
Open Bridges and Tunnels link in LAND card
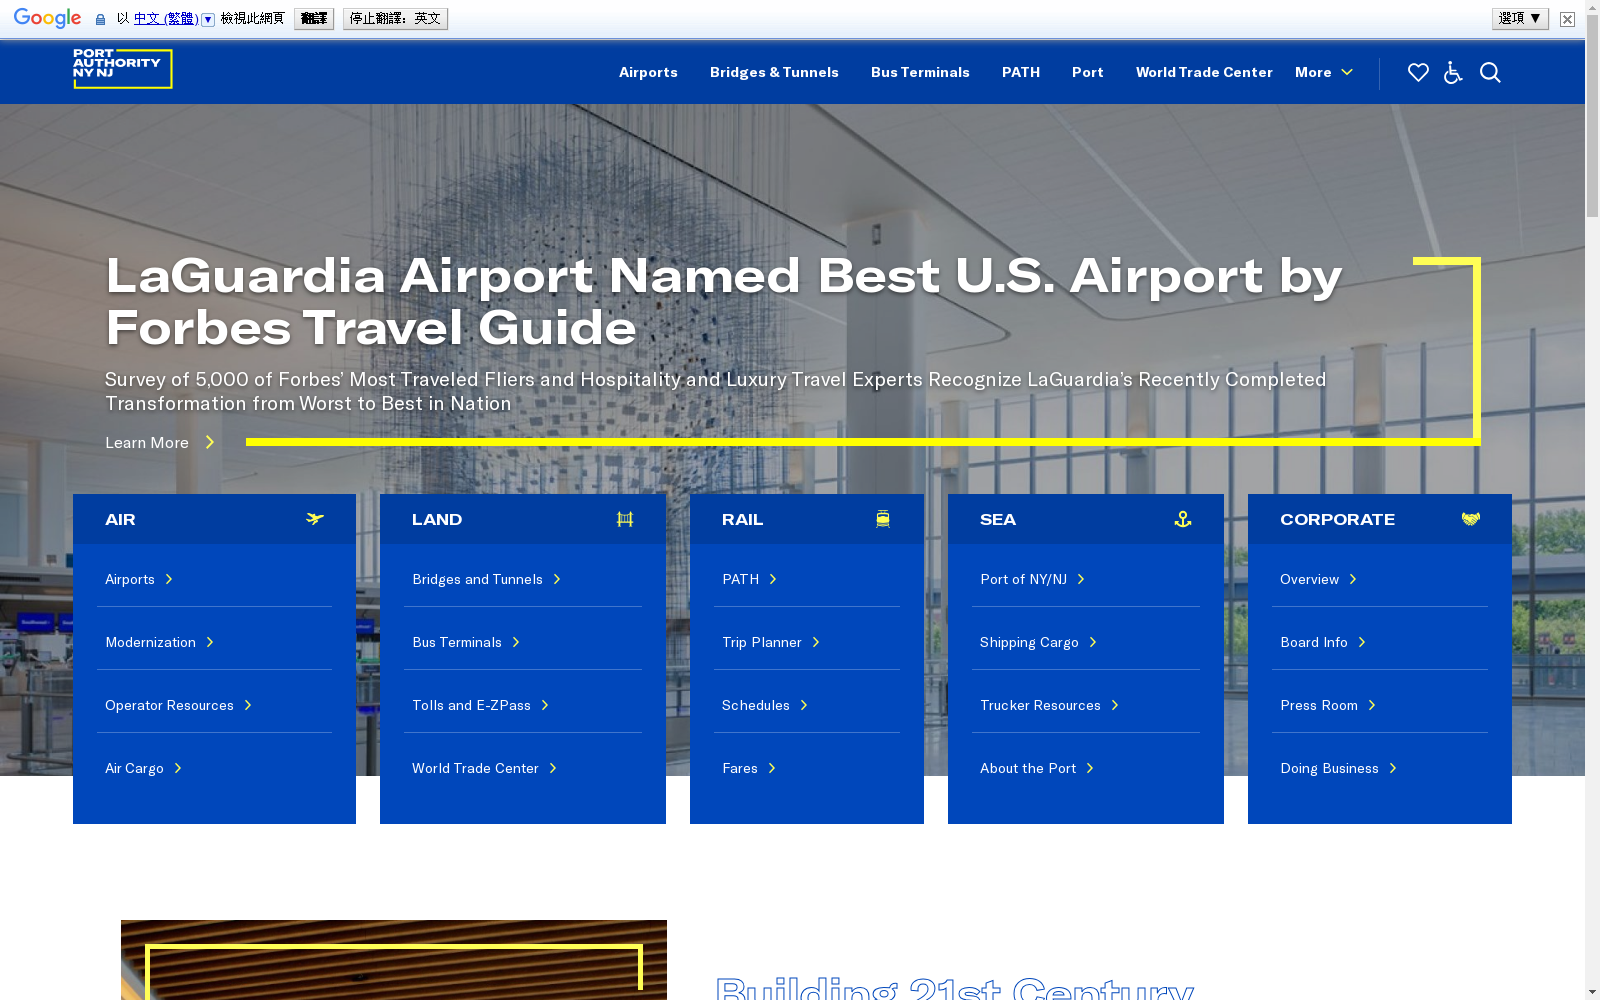pos(487,579)
